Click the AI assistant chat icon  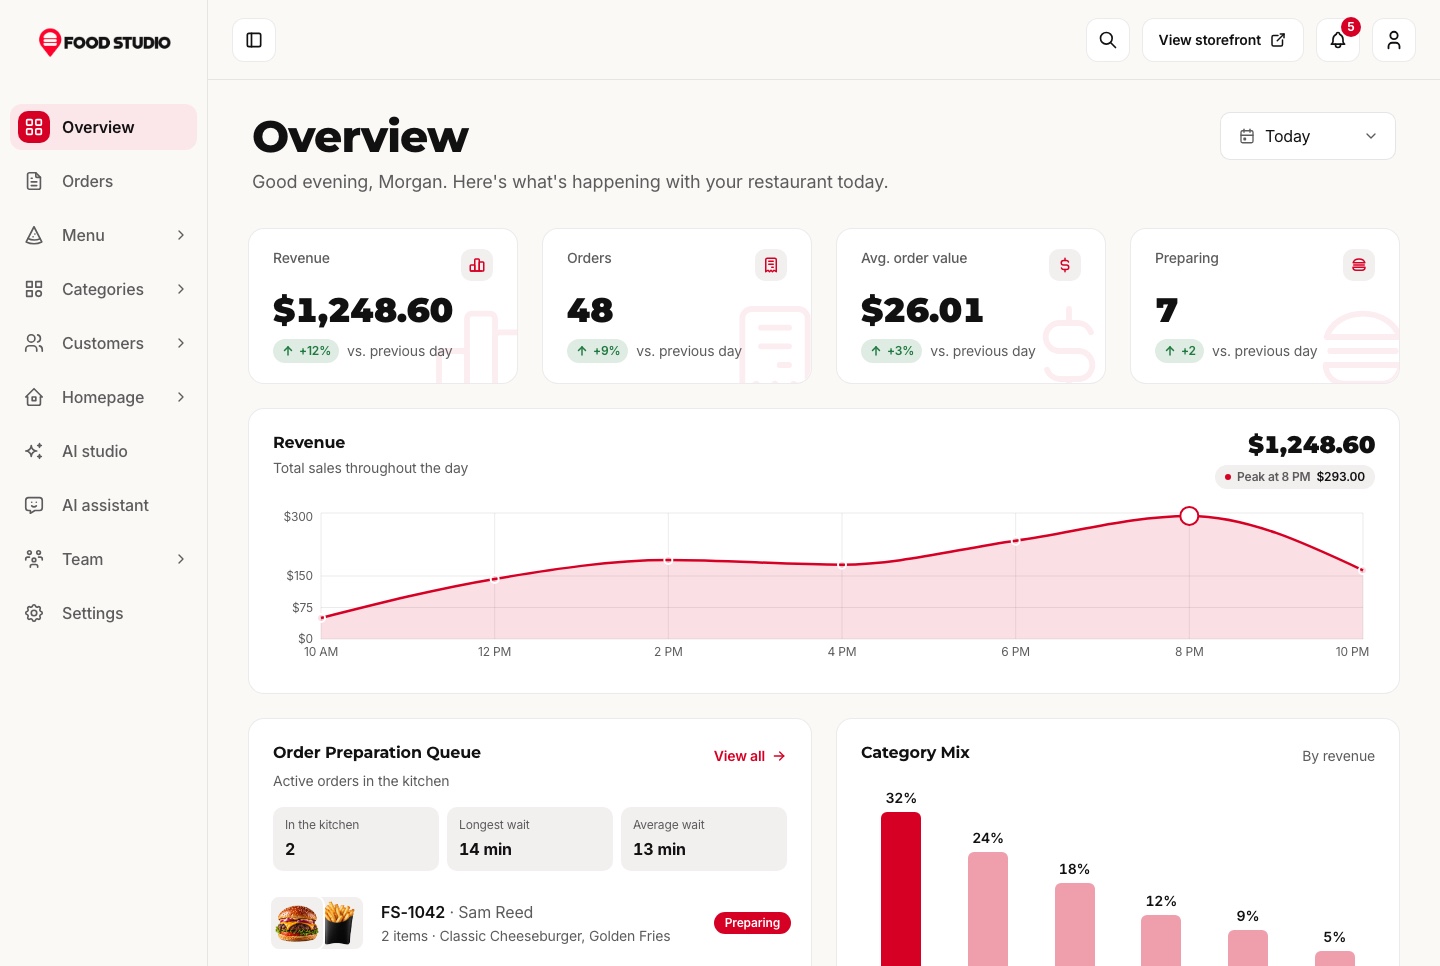tap(34, 505)
